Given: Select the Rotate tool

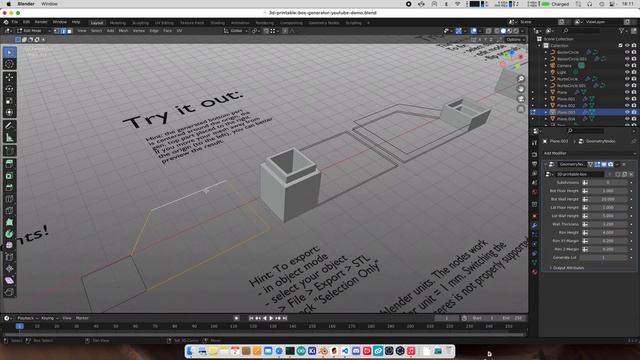Looking at the screenshot, I should tap(9, 89).
